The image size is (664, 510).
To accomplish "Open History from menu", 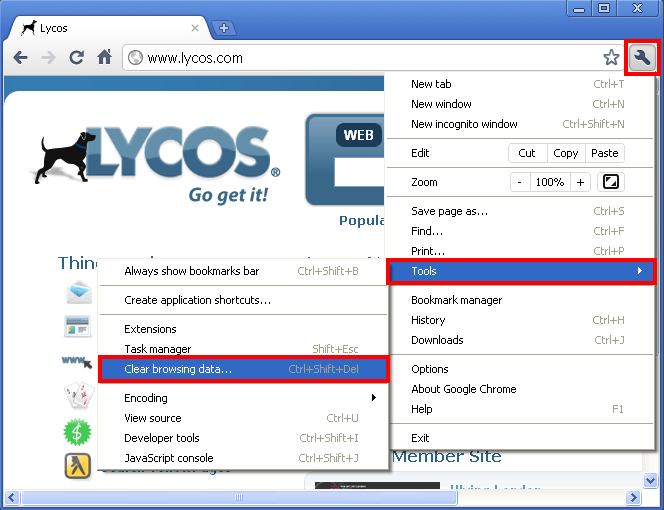I will click(520, 320).
